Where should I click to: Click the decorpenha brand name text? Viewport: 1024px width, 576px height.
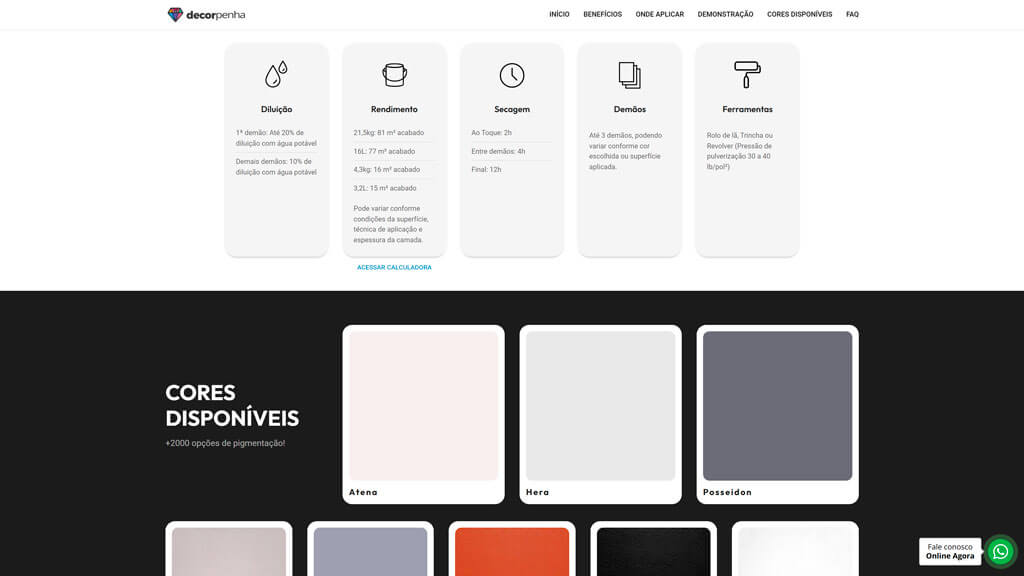[x=216, y=15]
